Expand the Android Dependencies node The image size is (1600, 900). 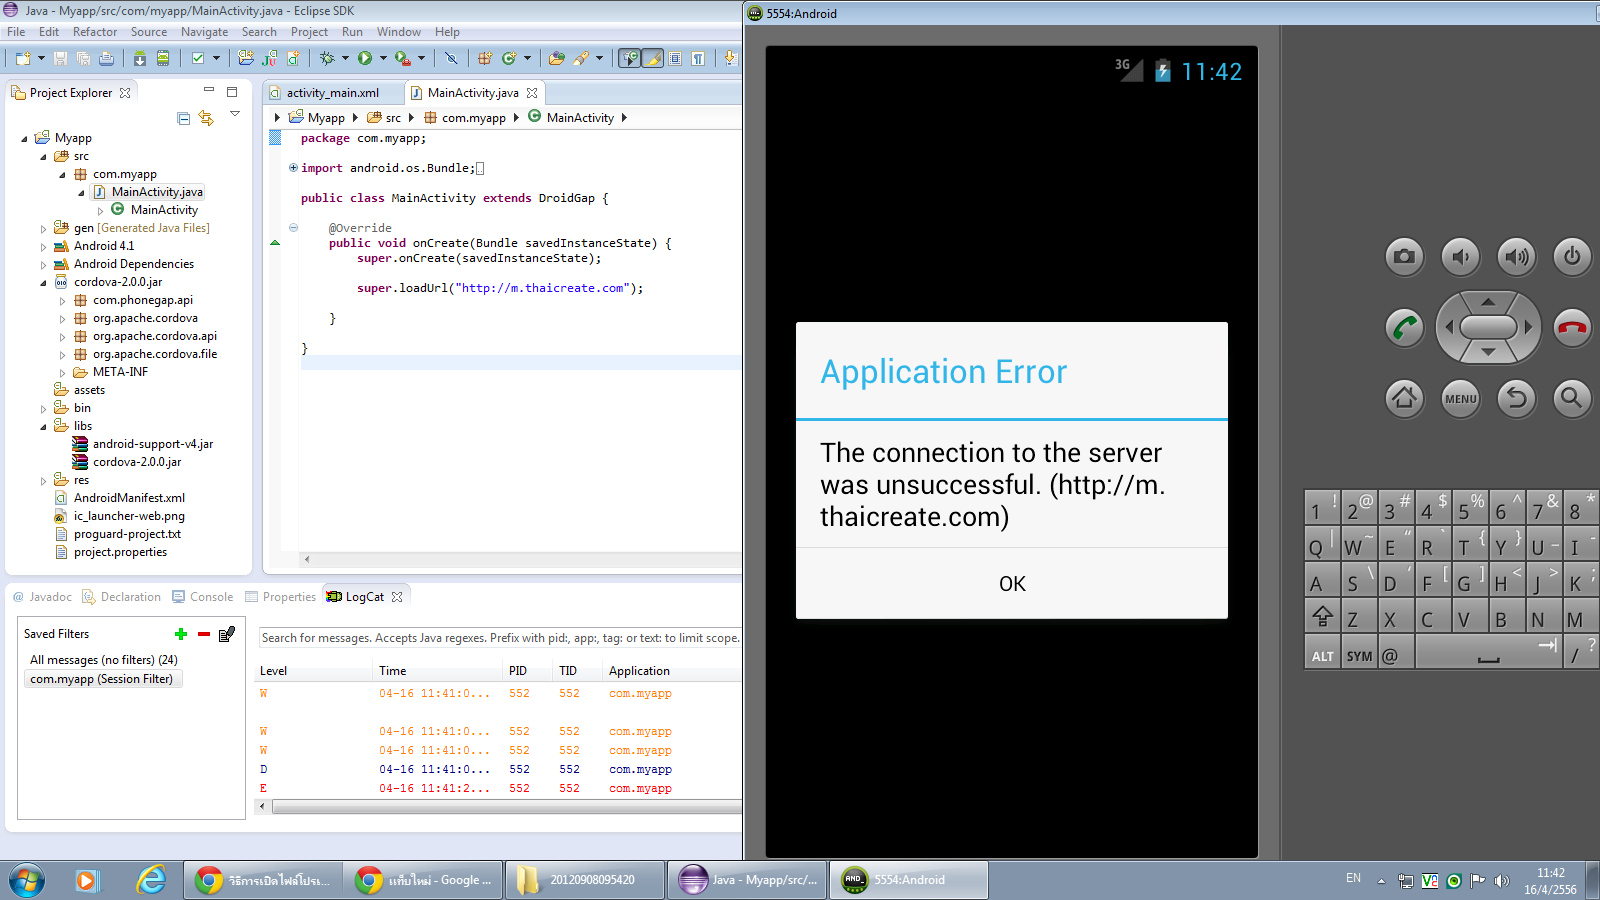(x=44, y=265)
